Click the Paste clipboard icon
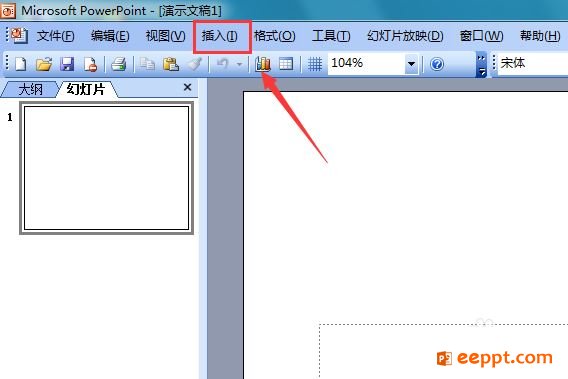Image resolution: width=568 pixels, height=379 pixels. point(171,64)
